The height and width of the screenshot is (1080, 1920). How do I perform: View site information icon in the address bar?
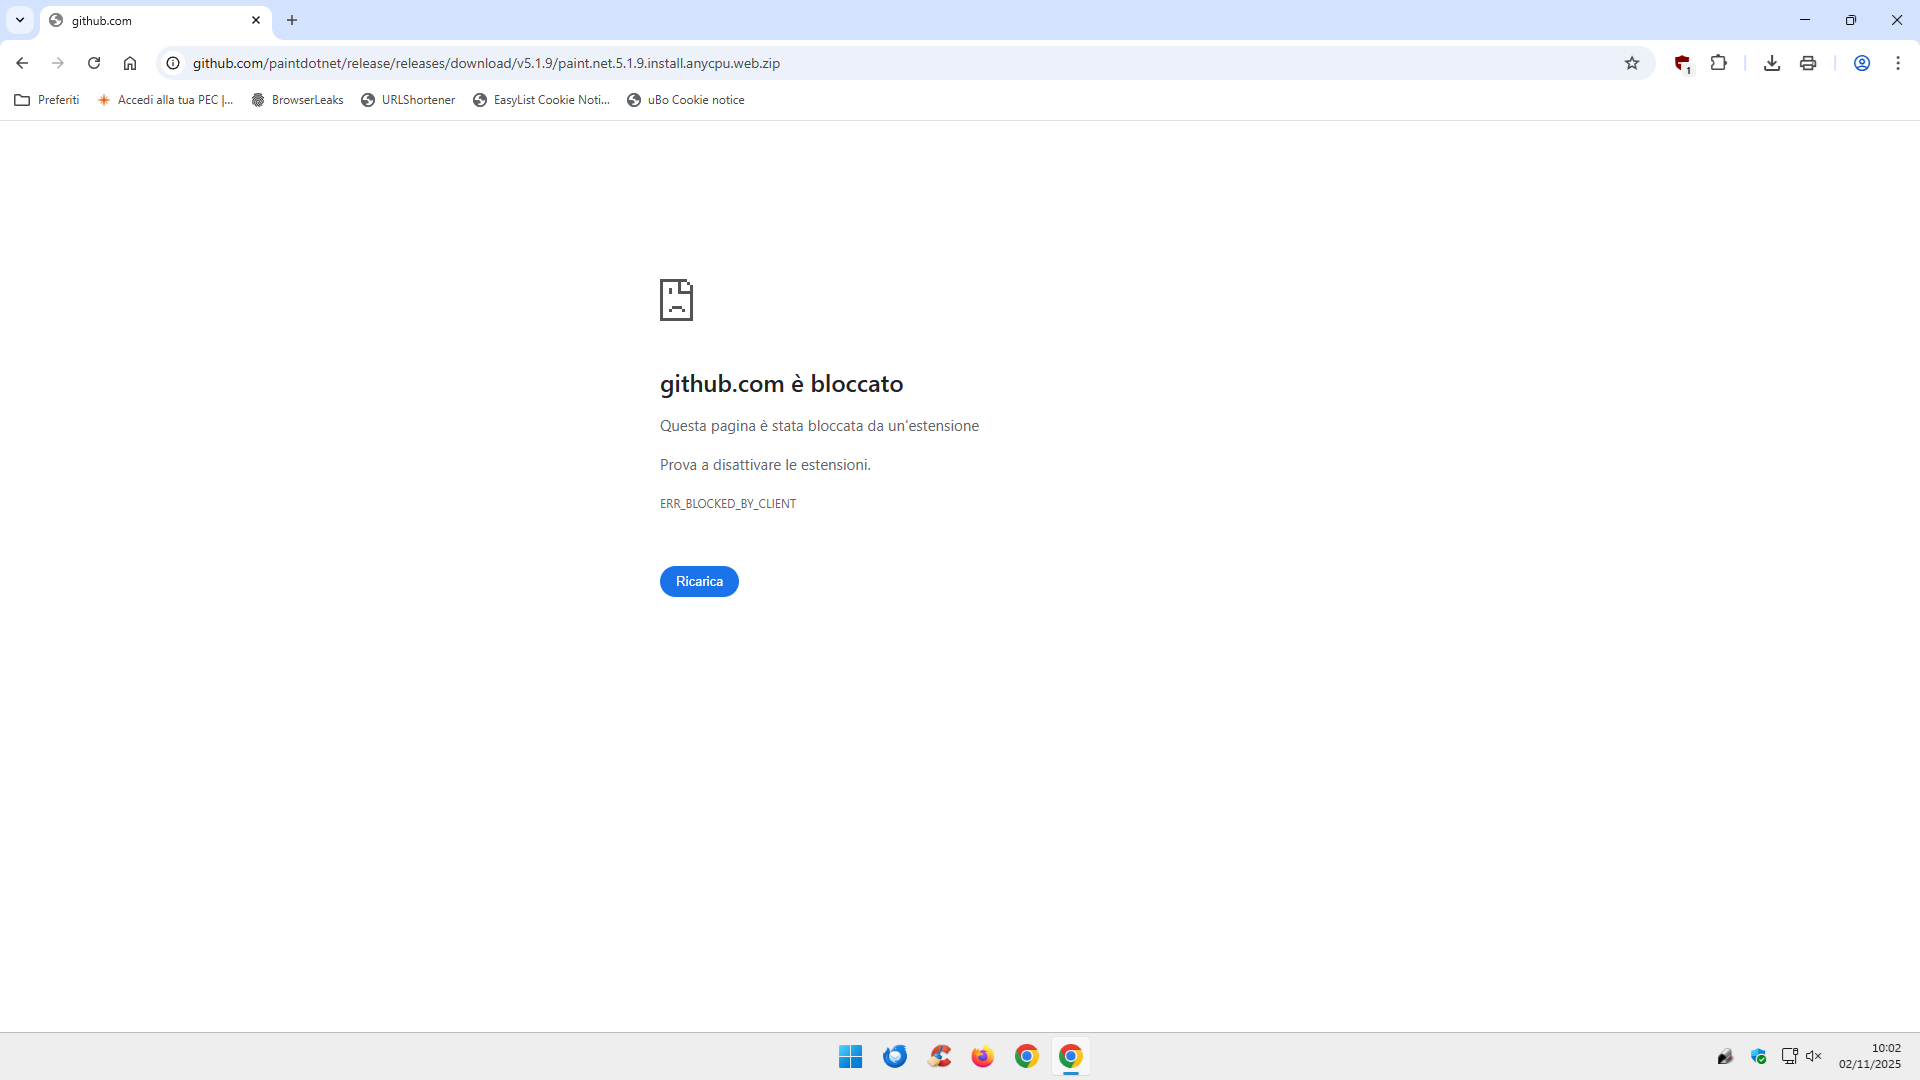[x=173, y=63]
